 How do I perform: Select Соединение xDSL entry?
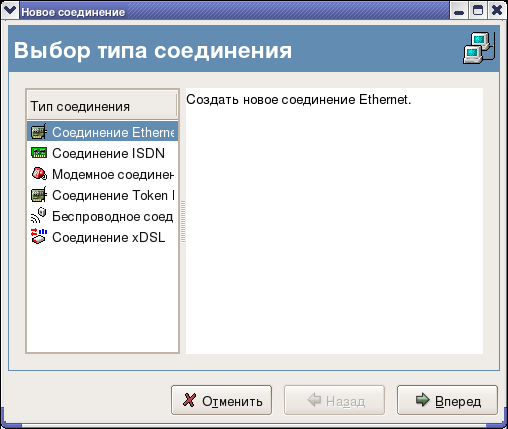tap(102, 237)
